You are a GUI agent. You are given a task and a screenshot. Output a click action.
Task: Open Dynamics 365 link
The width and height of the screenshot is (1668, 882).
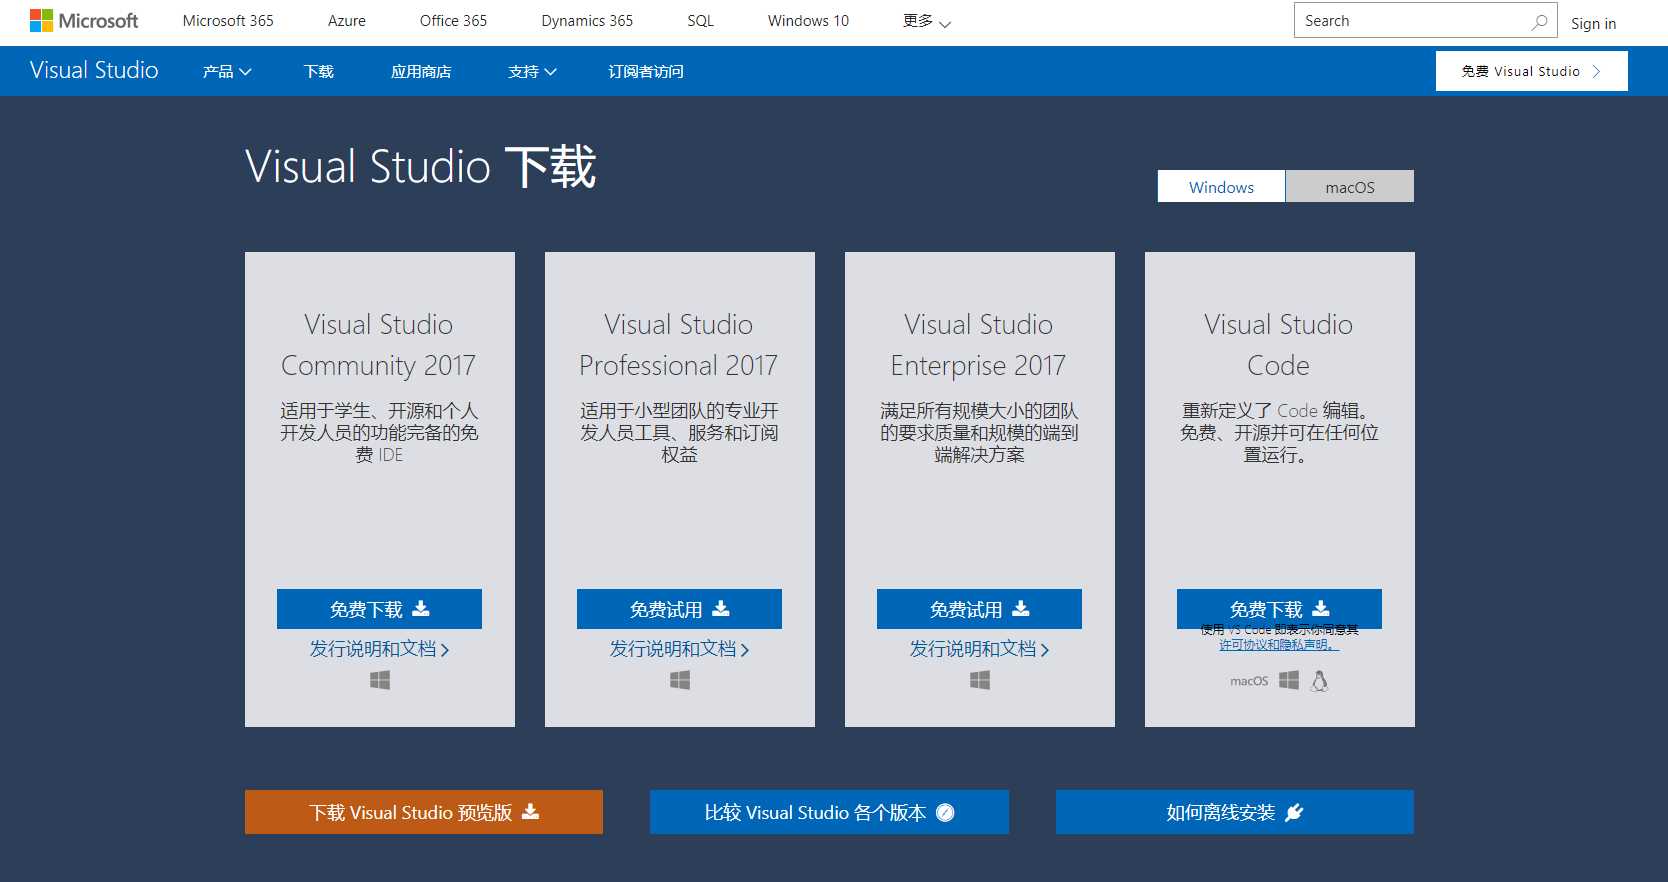(x=587, y=21)
